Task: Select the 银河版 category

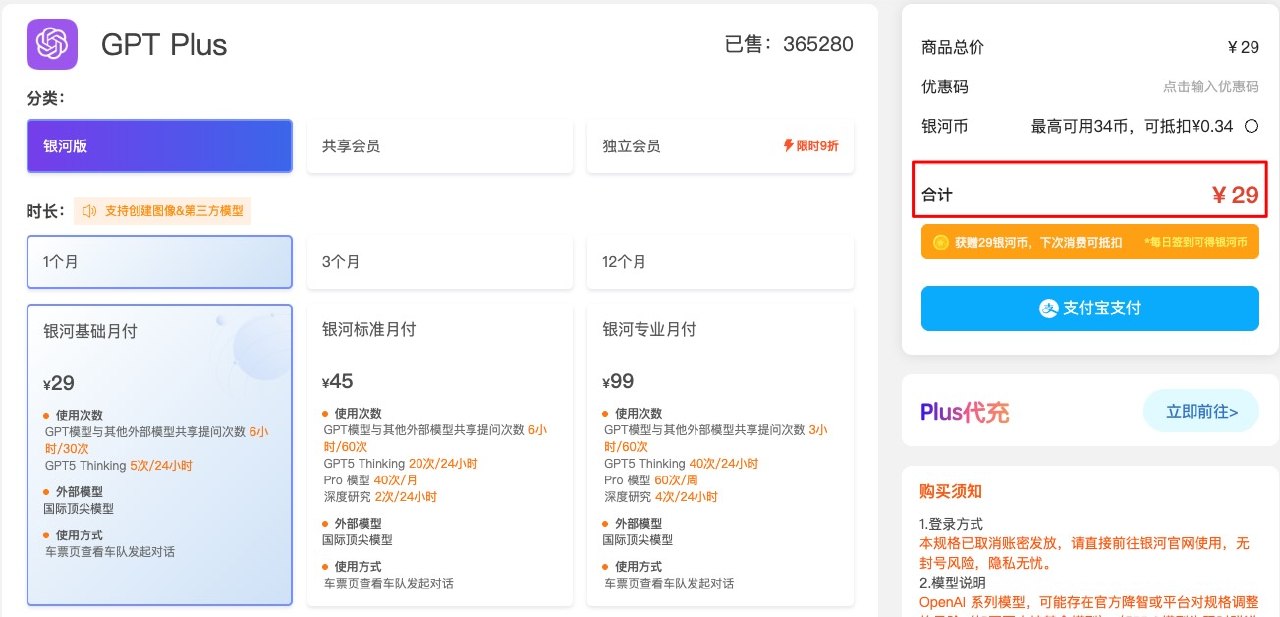Action: 160,146
